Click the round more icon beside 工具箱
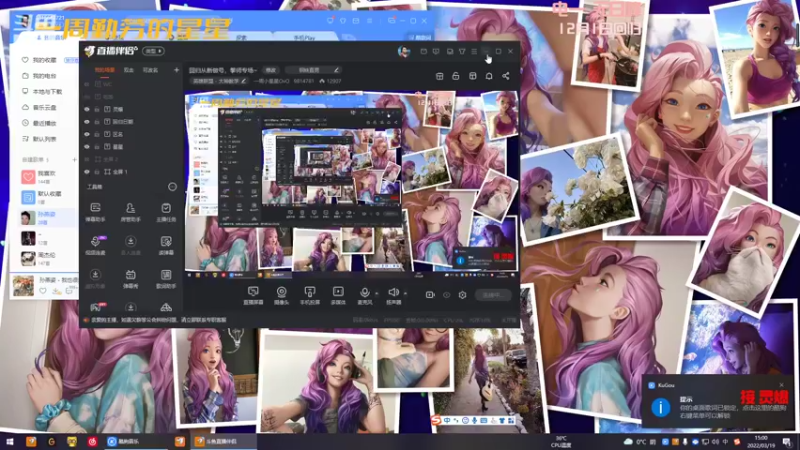 click(x=172, y=187)
